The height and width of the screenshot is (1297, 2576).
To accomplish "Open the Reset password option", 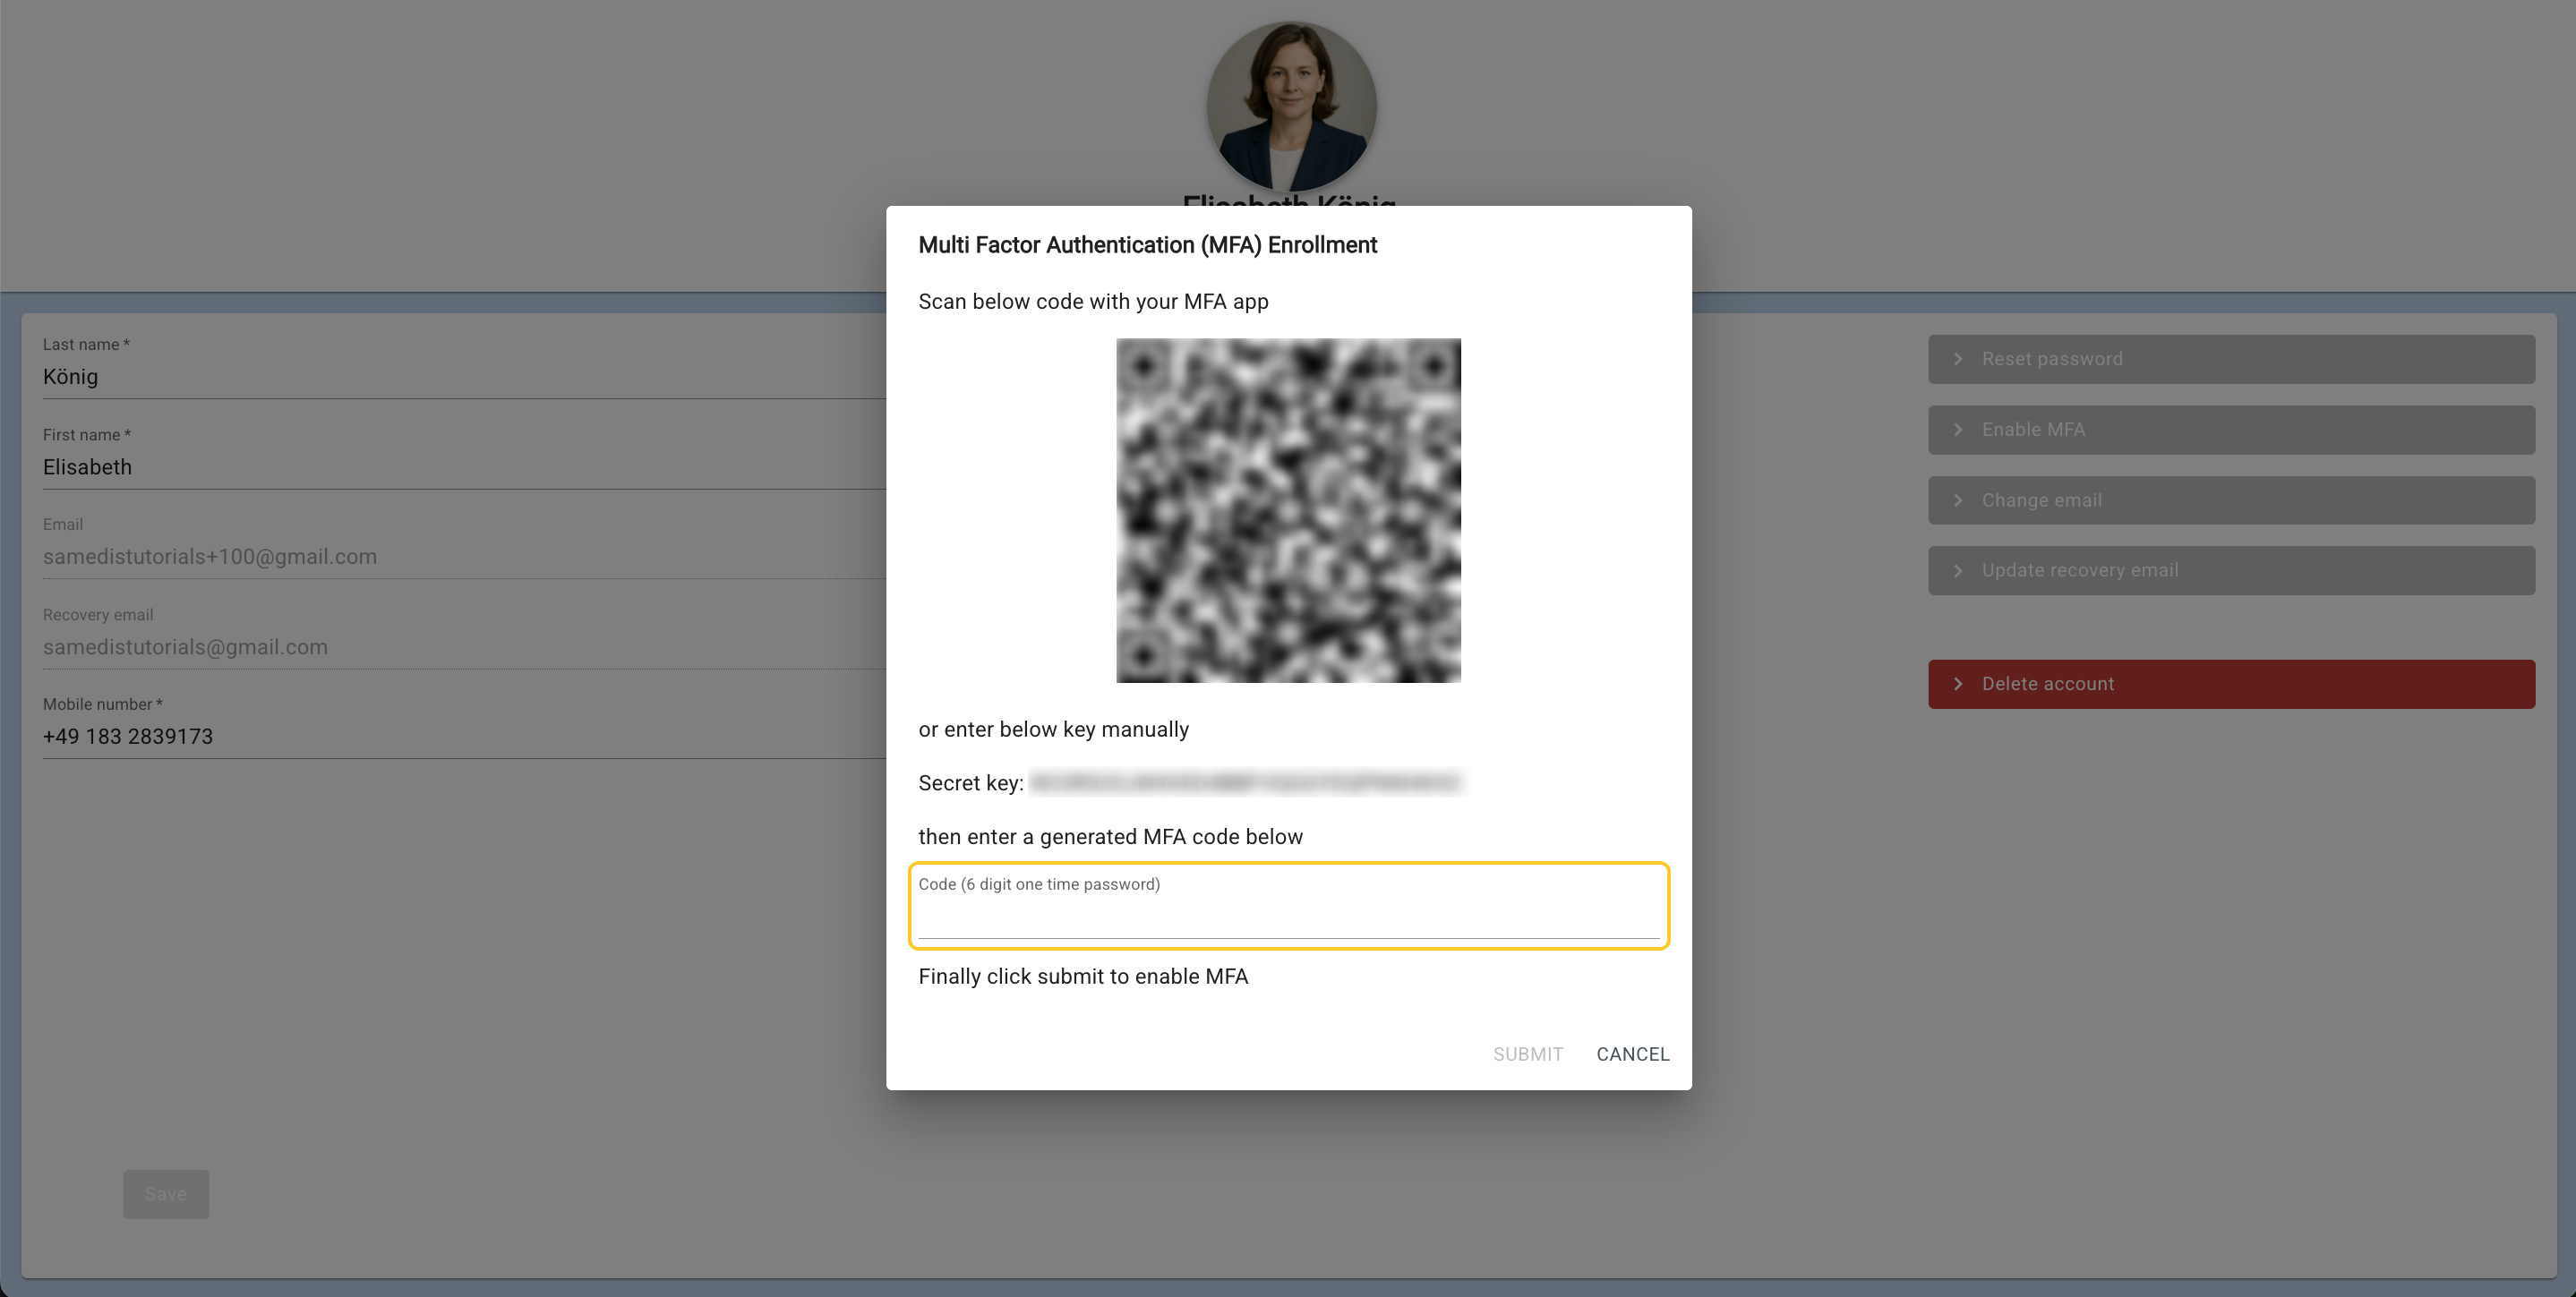I will coord(2230,359).
